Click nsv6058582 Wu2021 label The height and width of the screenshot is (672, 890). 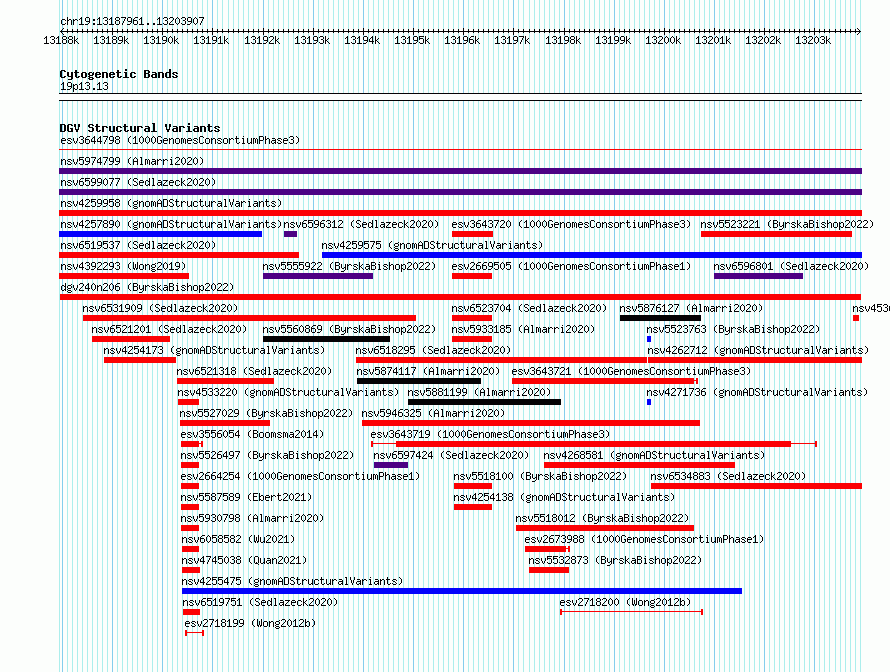(238, 539)
